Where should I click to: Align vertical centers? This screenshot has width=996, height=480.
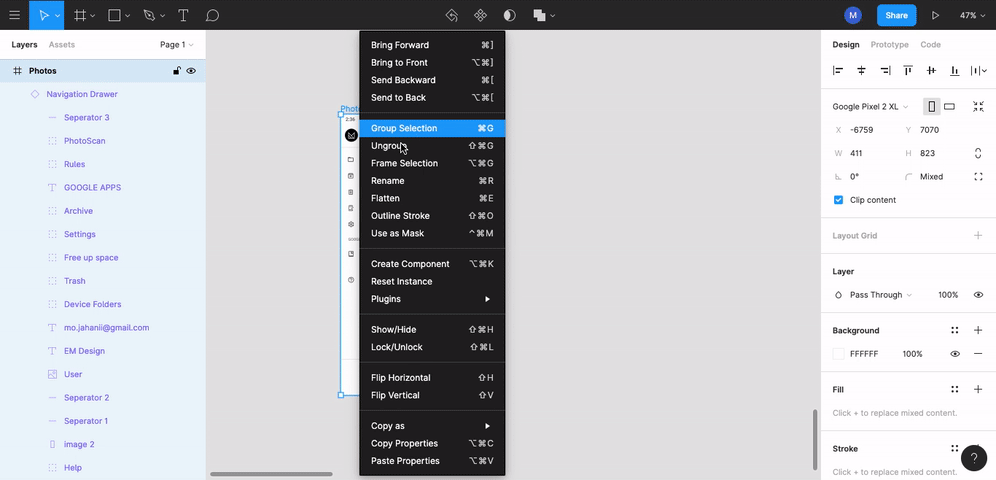coord(931,70)
